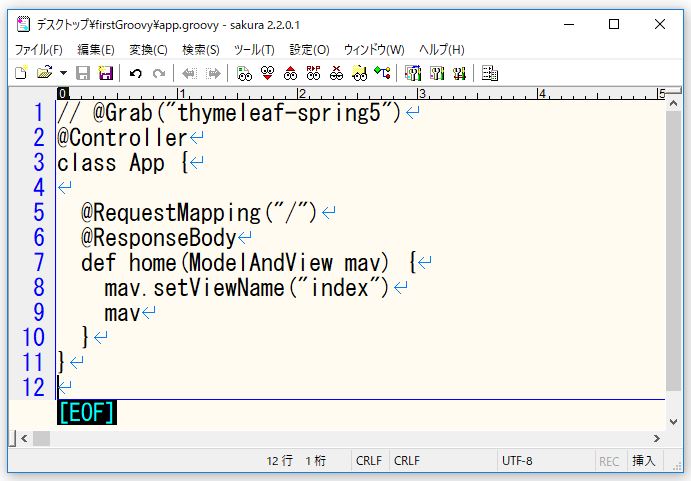This screenshot has width=691, height=481.
Task: Click line number 12 in the gutter
Action: point(33,387)
